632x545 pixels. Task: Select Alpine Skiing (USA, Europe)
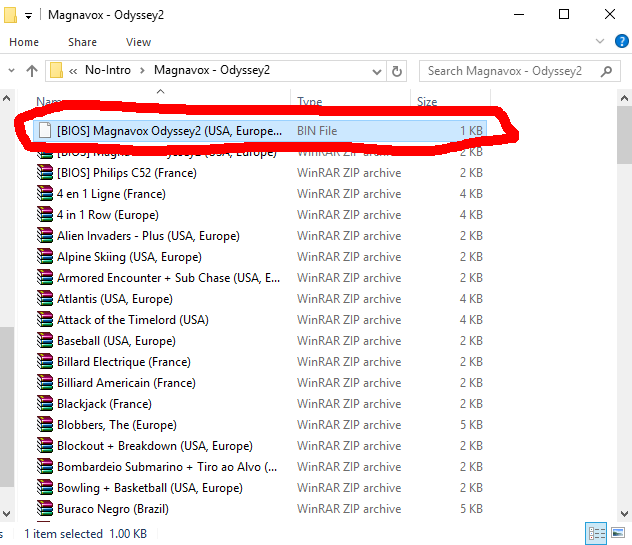[x=260, y=257]
